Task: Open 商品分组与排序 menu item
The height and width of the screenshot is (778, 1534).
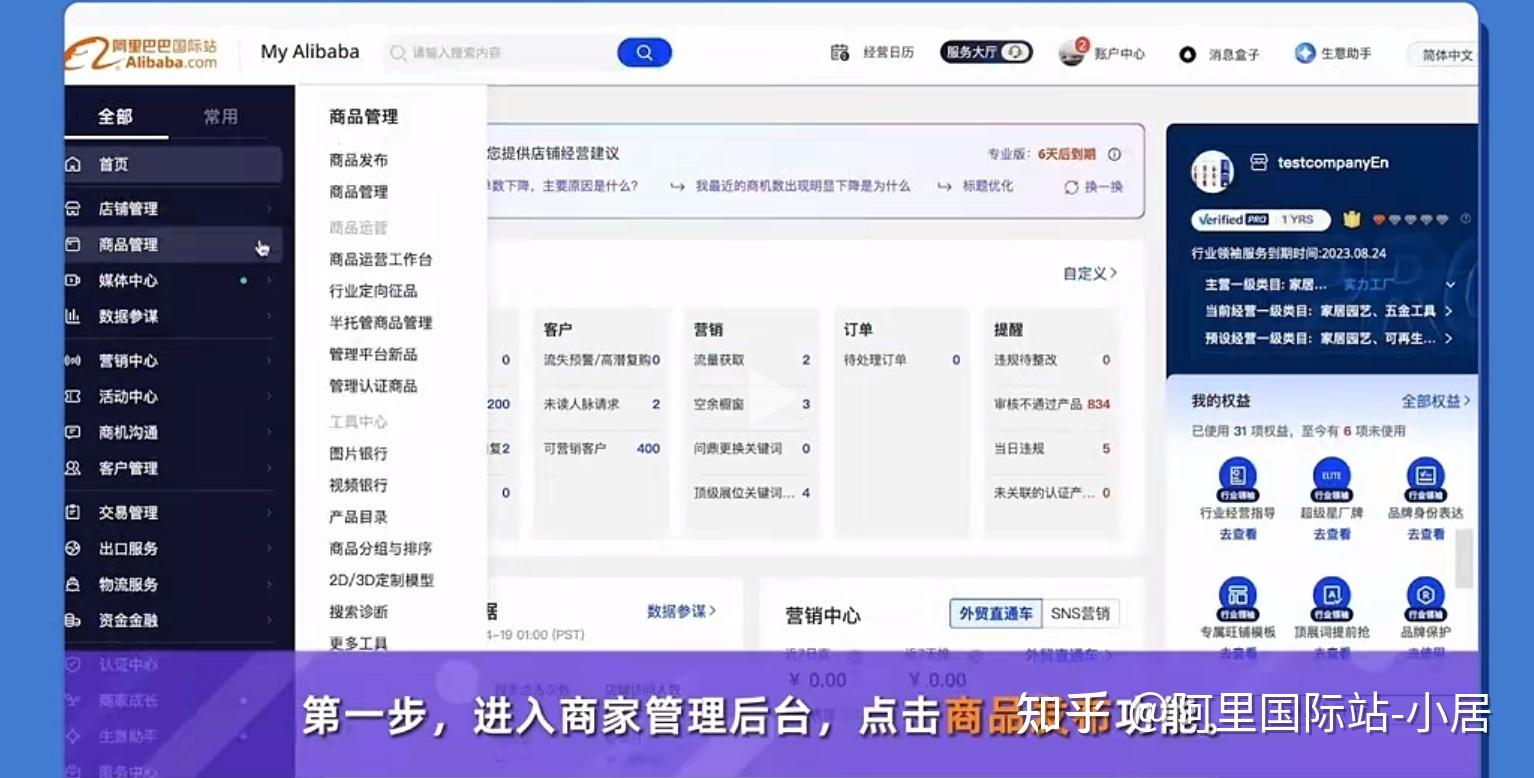Action: [x=381, y=548]
